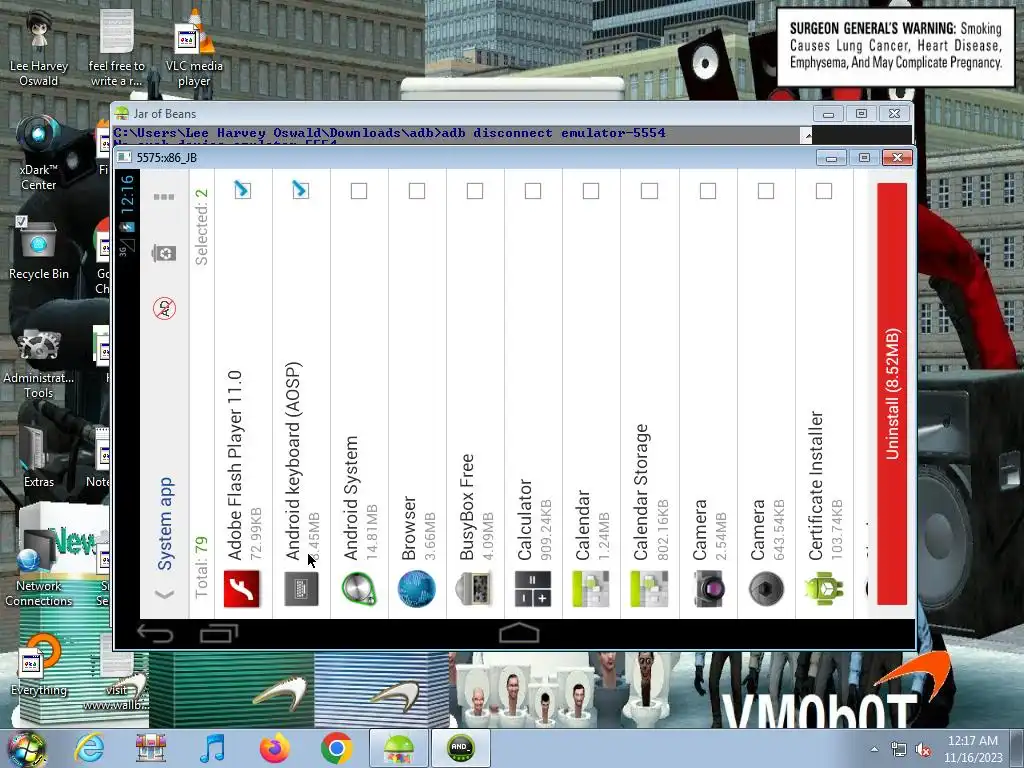Show hidden system tray icons

pos(874,750)
